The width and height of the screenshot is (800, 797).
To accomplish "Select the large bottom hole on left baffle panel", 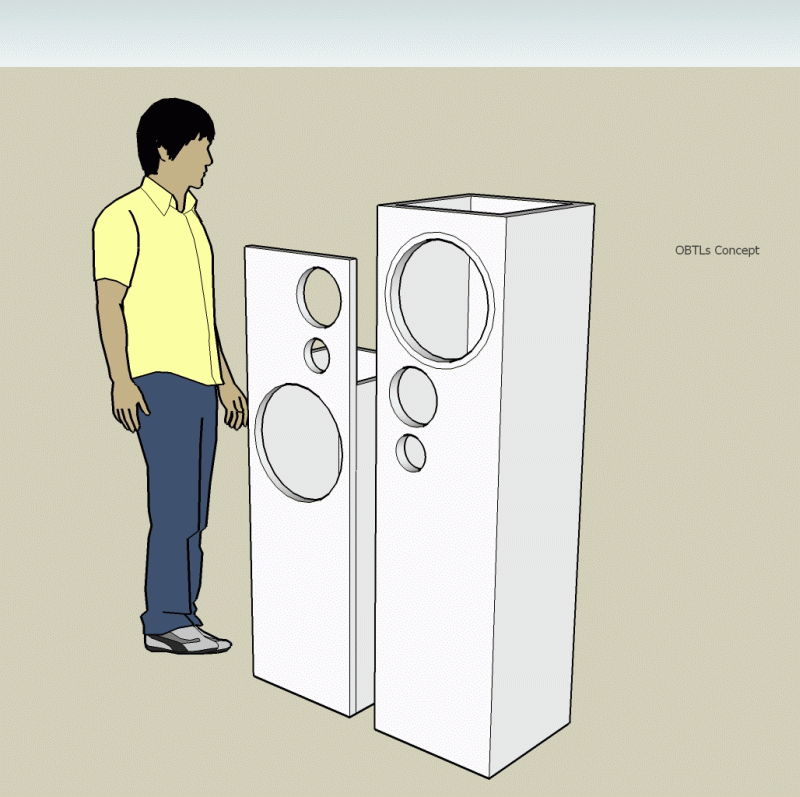I will click(x=298, y=443).
